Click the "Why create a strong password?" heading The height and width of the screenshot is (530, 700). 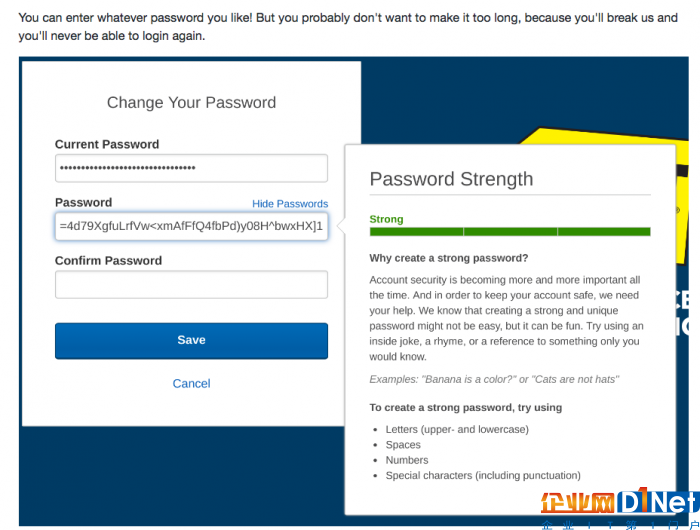click(x=449, y=258)
